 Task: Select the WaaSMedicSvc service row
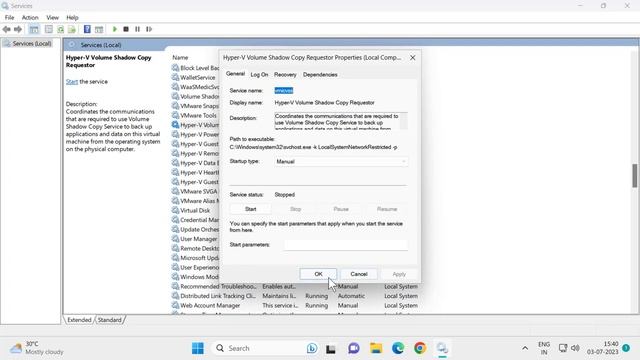(x=195, y=87)
